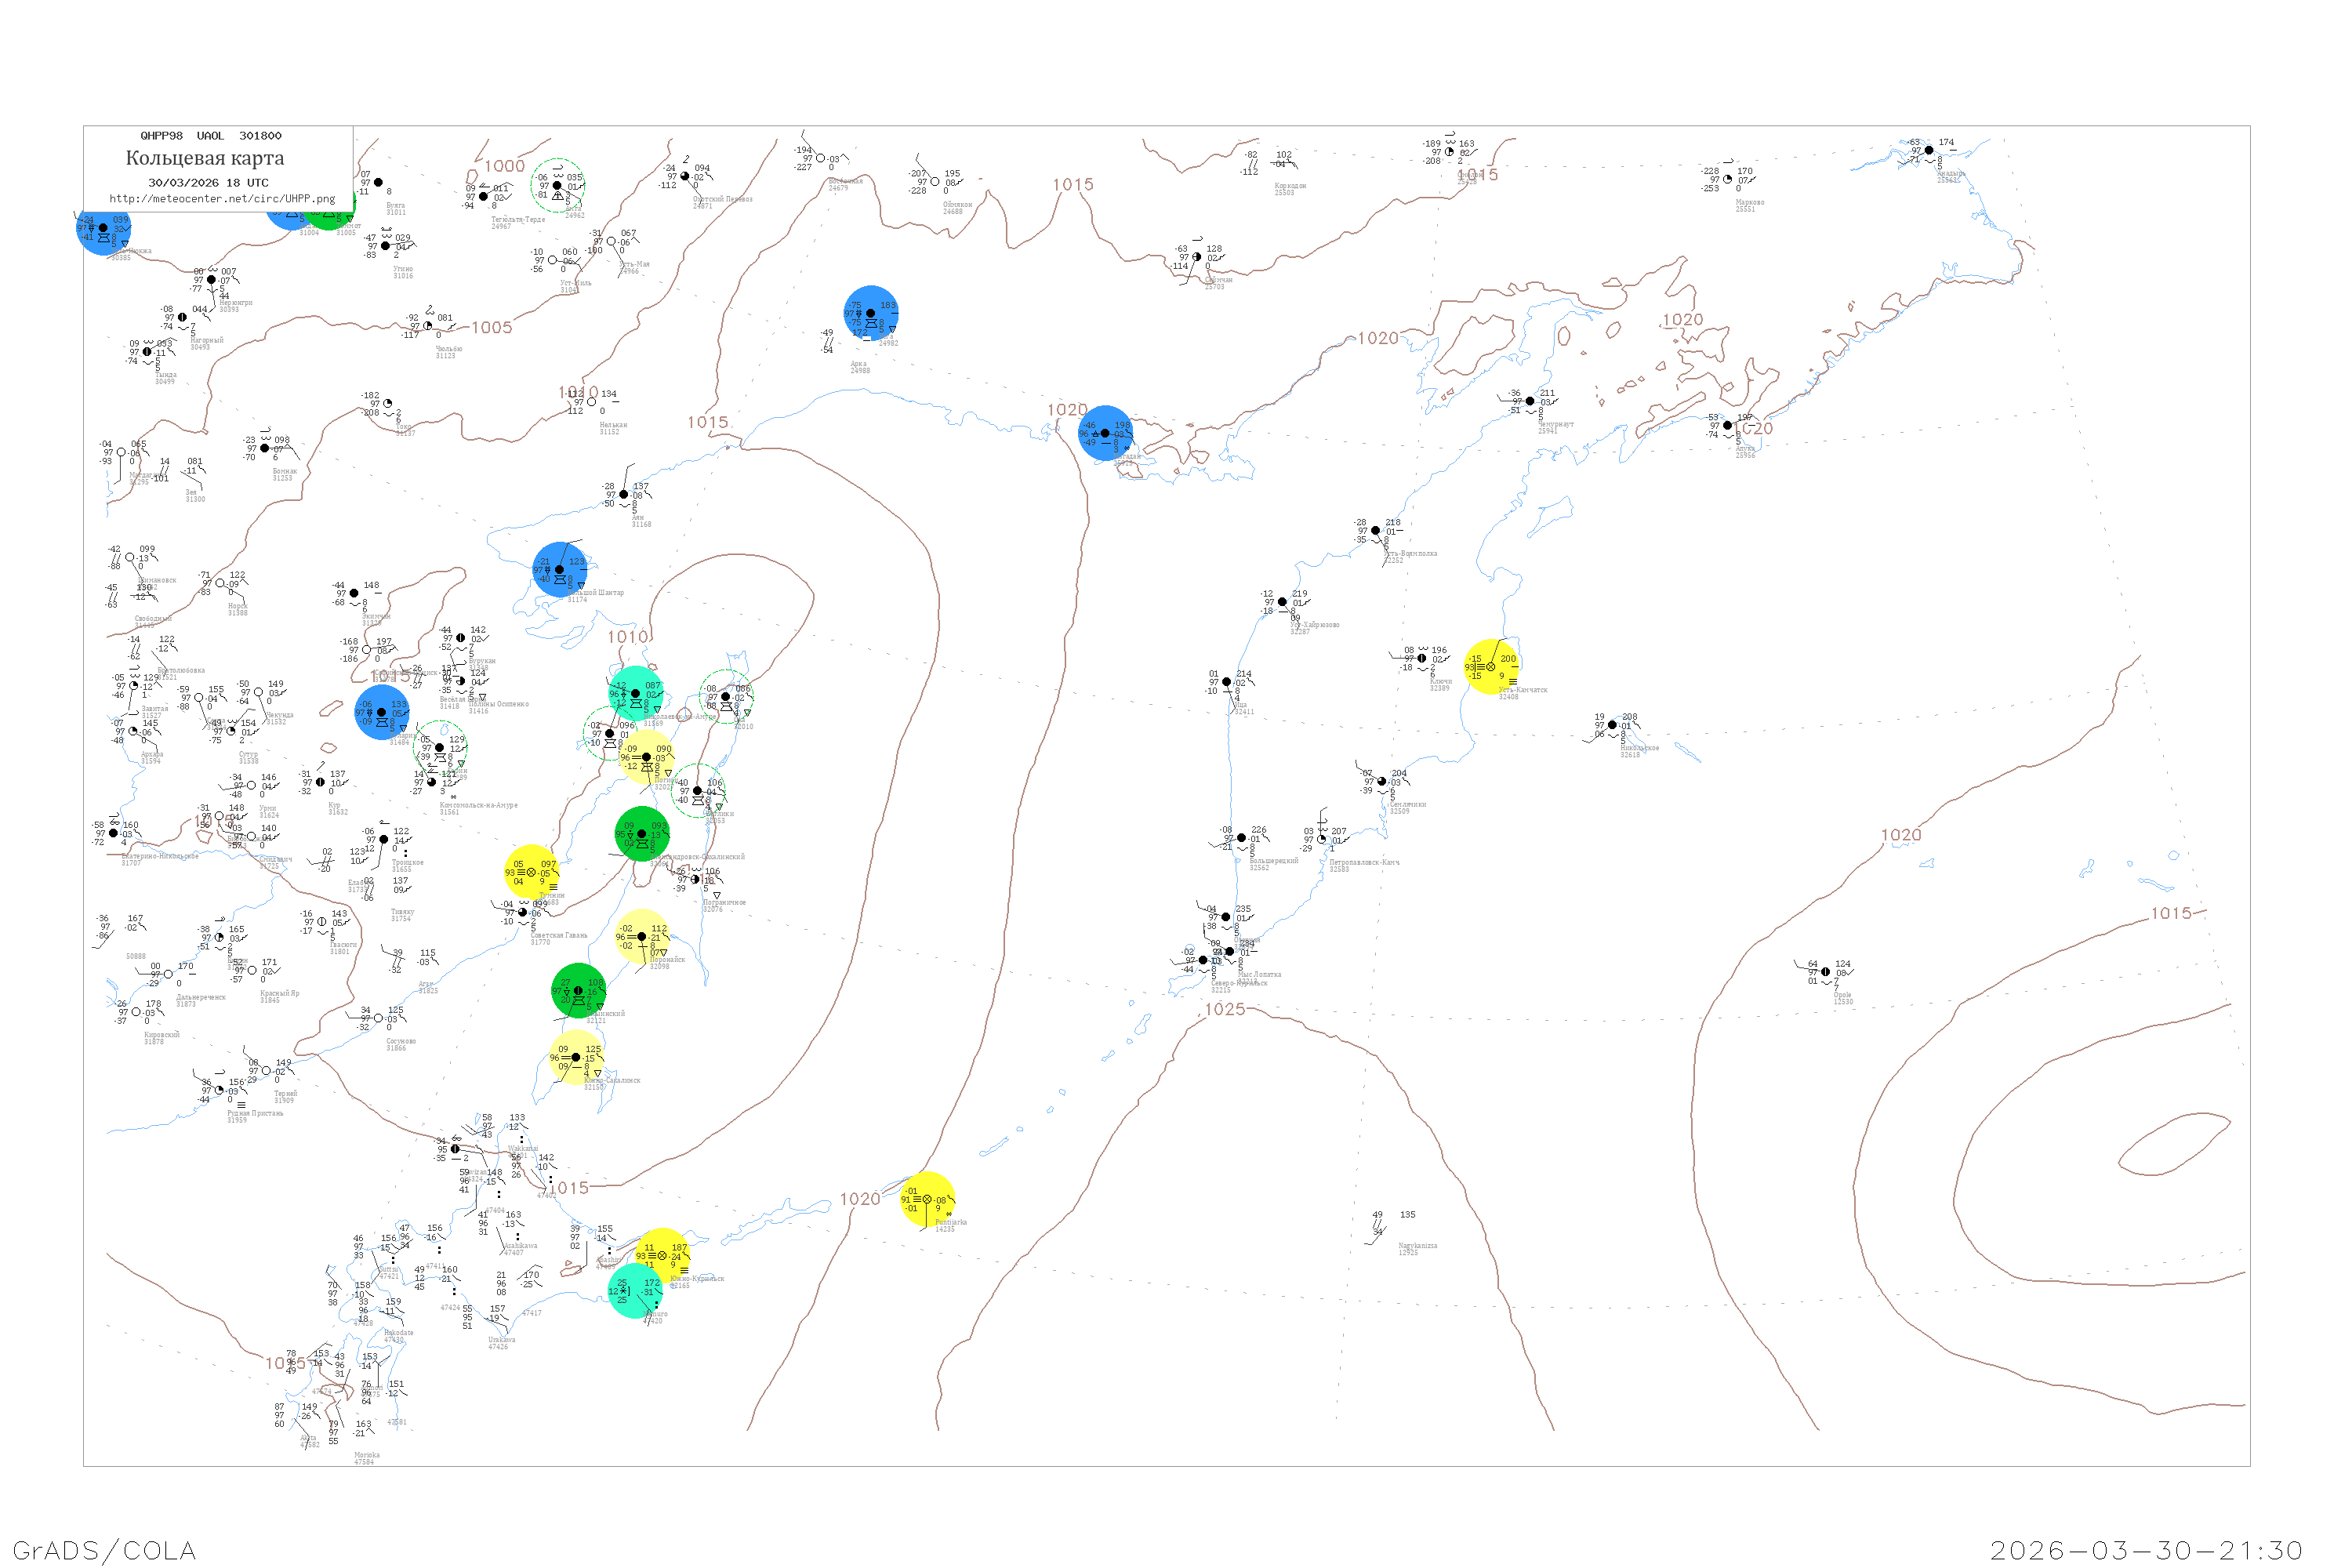Viewport: 2352px width, 1568px height.
Task: Click the dashed green circle at Оха
Action: click(x=726, y=697)
